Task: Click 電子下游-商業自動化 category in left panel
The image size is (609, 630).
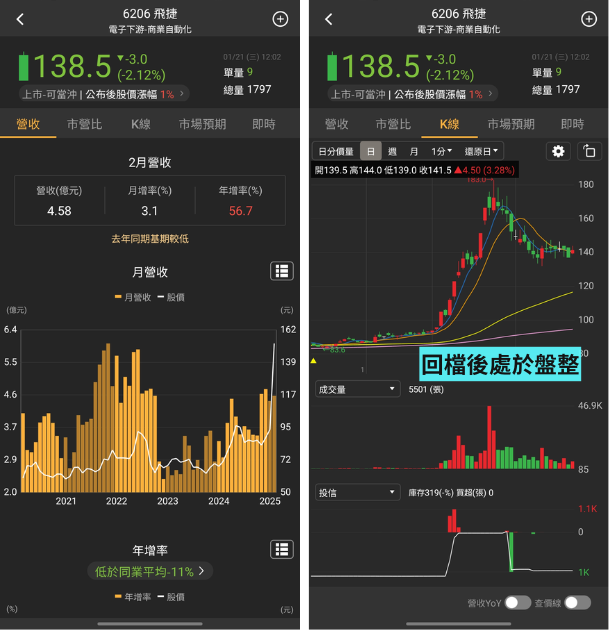Action: 150,29
